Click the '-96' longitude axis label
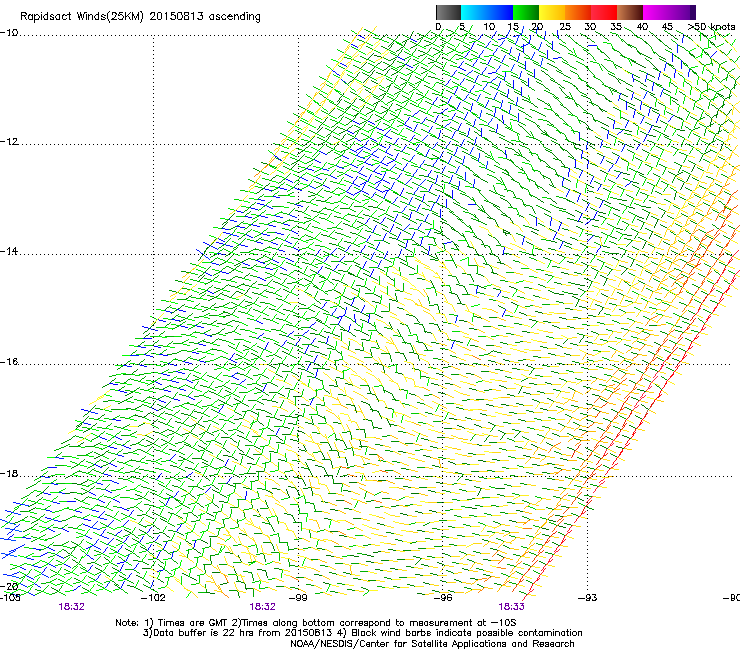The width and height of the screenshot is (740, 650). click(x=443, y=598)
